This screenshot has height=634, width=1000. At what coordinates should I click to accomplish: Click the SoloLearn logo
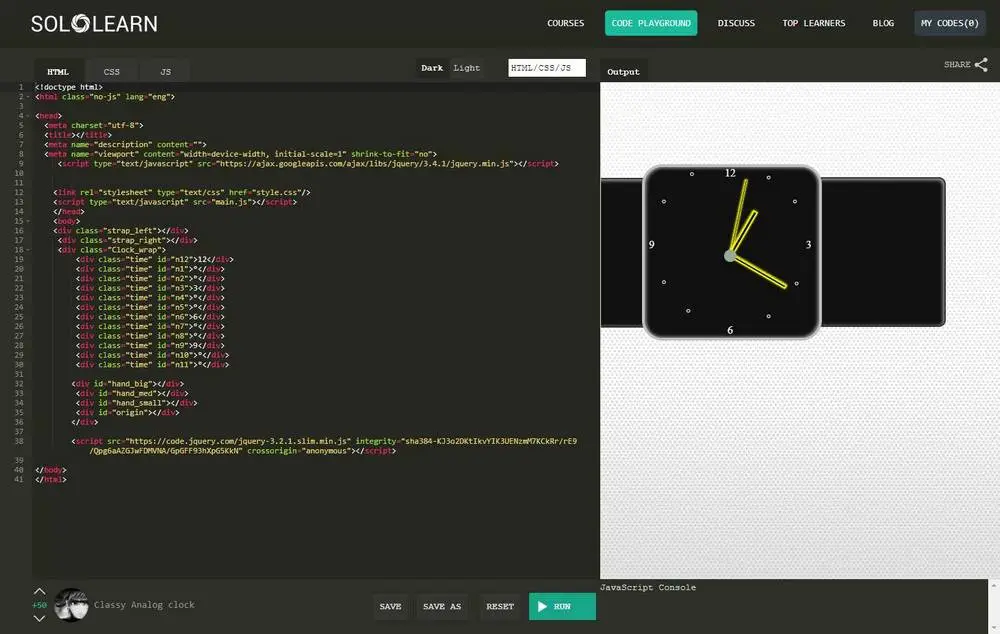click(94, 24)
